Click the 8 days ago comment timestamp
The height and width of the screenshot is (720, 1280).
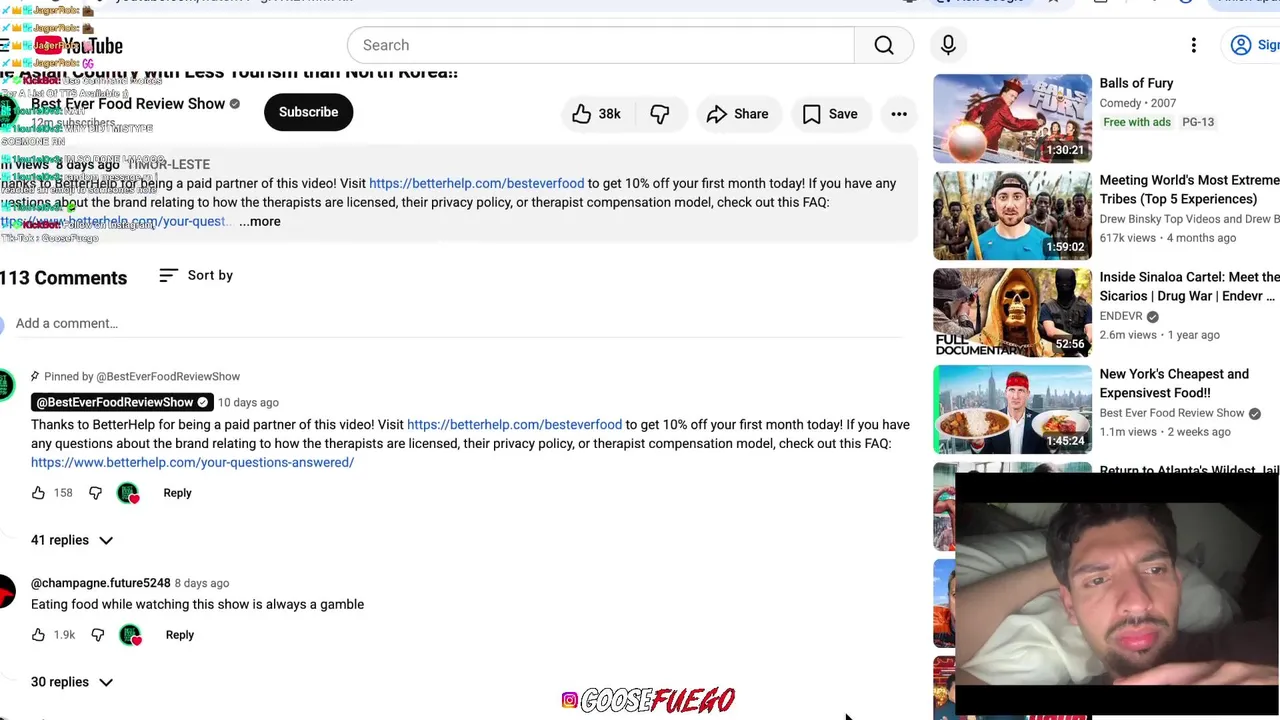tap(202, 583)
